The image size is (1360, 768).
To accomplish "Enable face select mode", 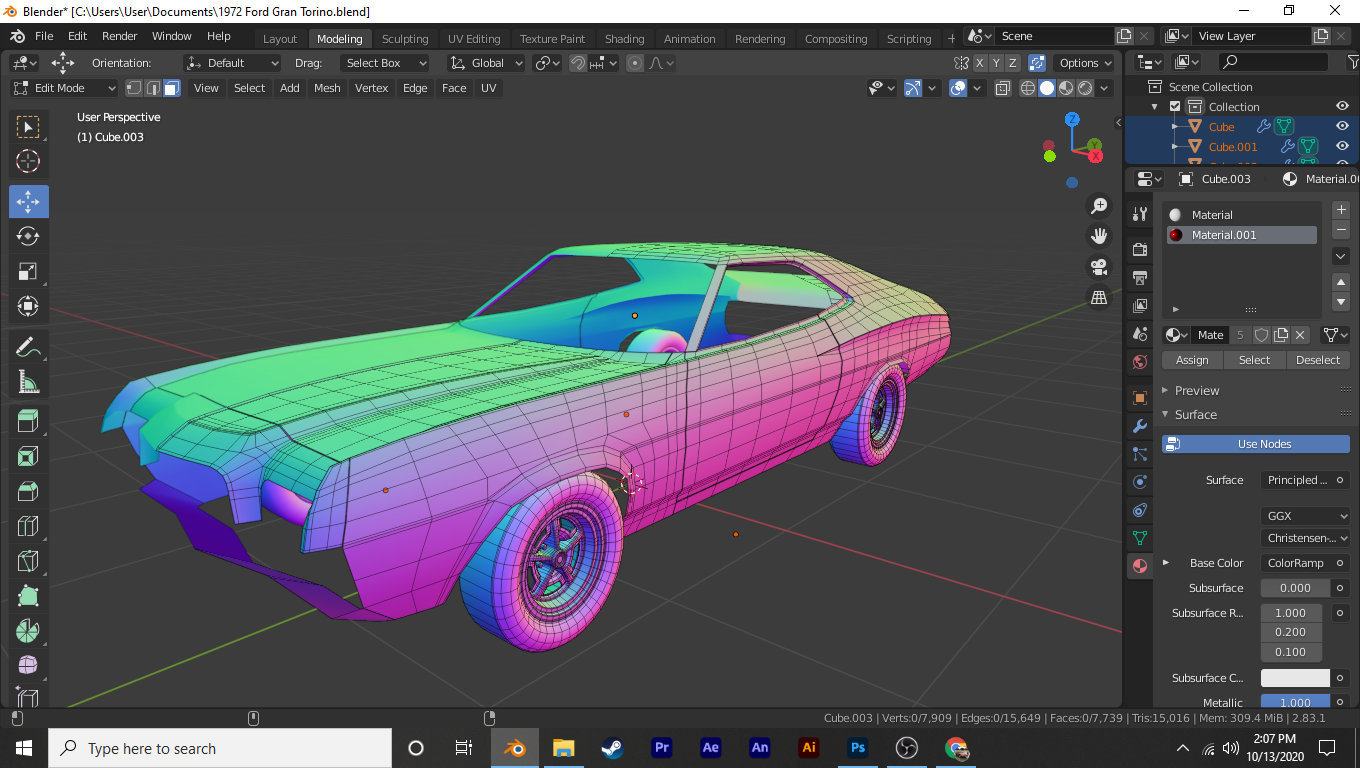I will [172, 88].
